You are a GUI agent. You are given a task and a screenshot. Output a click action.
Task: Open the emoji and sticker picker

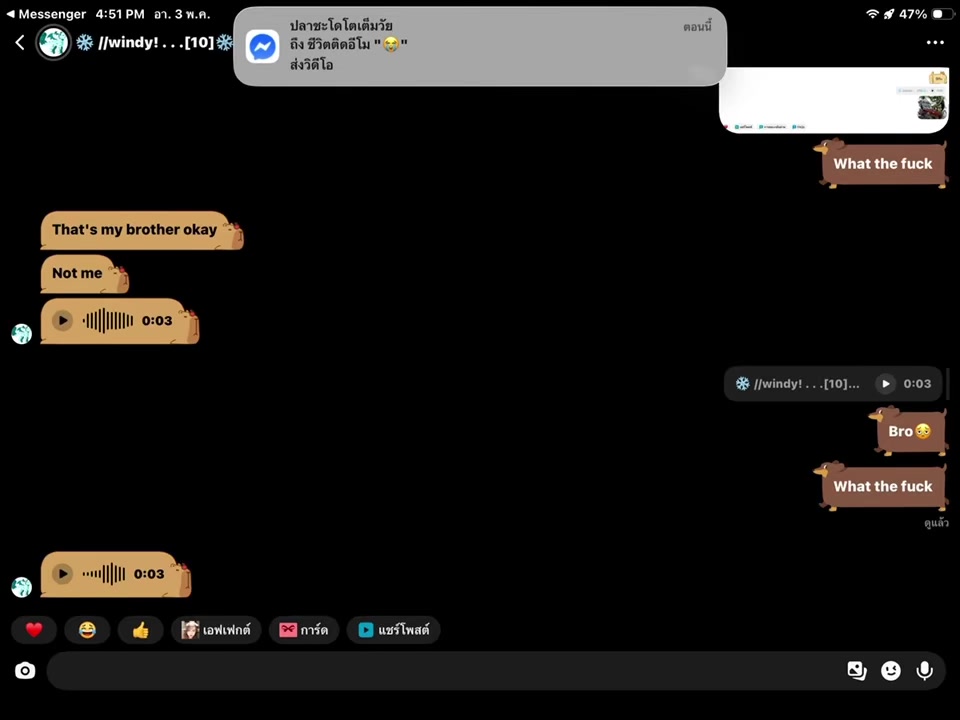coord(890,670)
